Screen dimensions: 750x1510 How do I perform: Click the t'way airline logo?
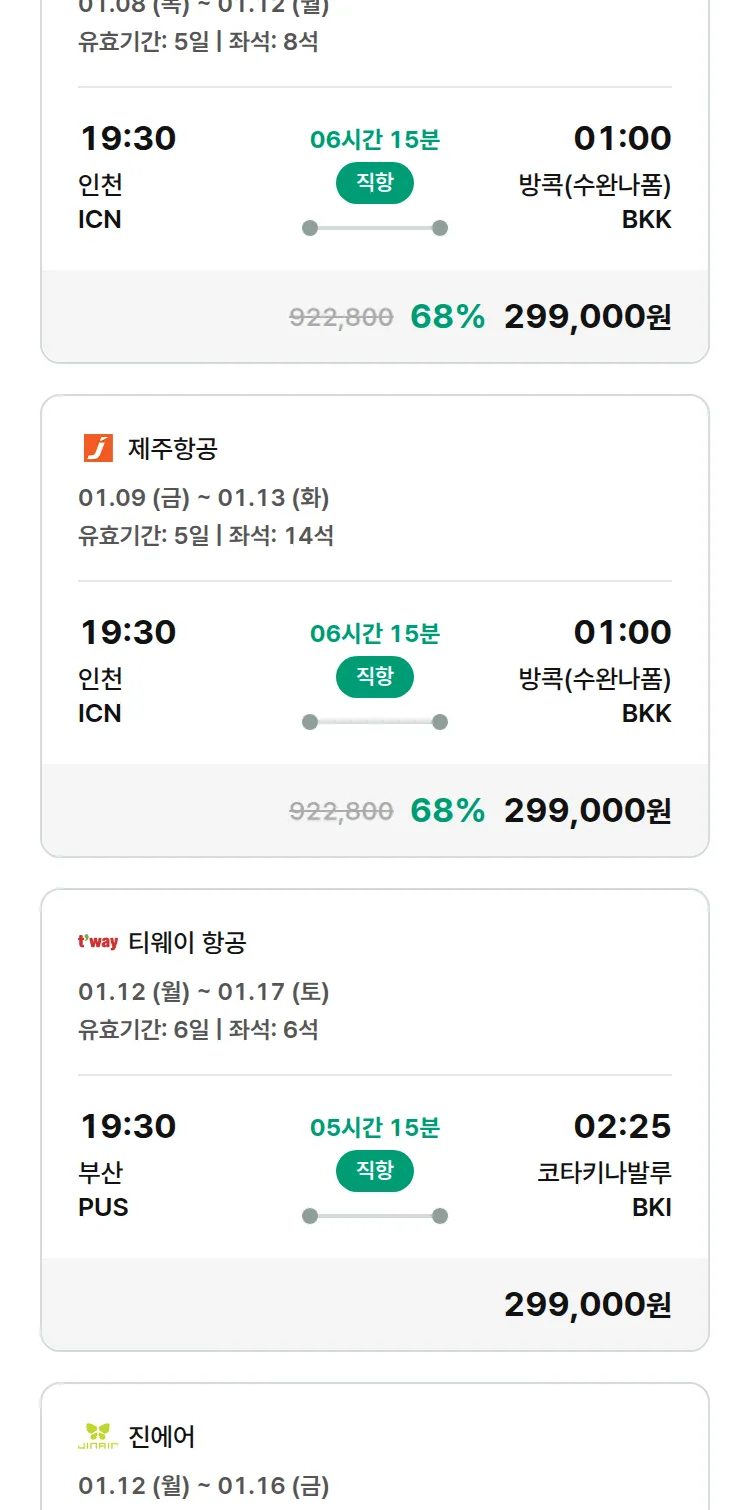coord(98,942)
